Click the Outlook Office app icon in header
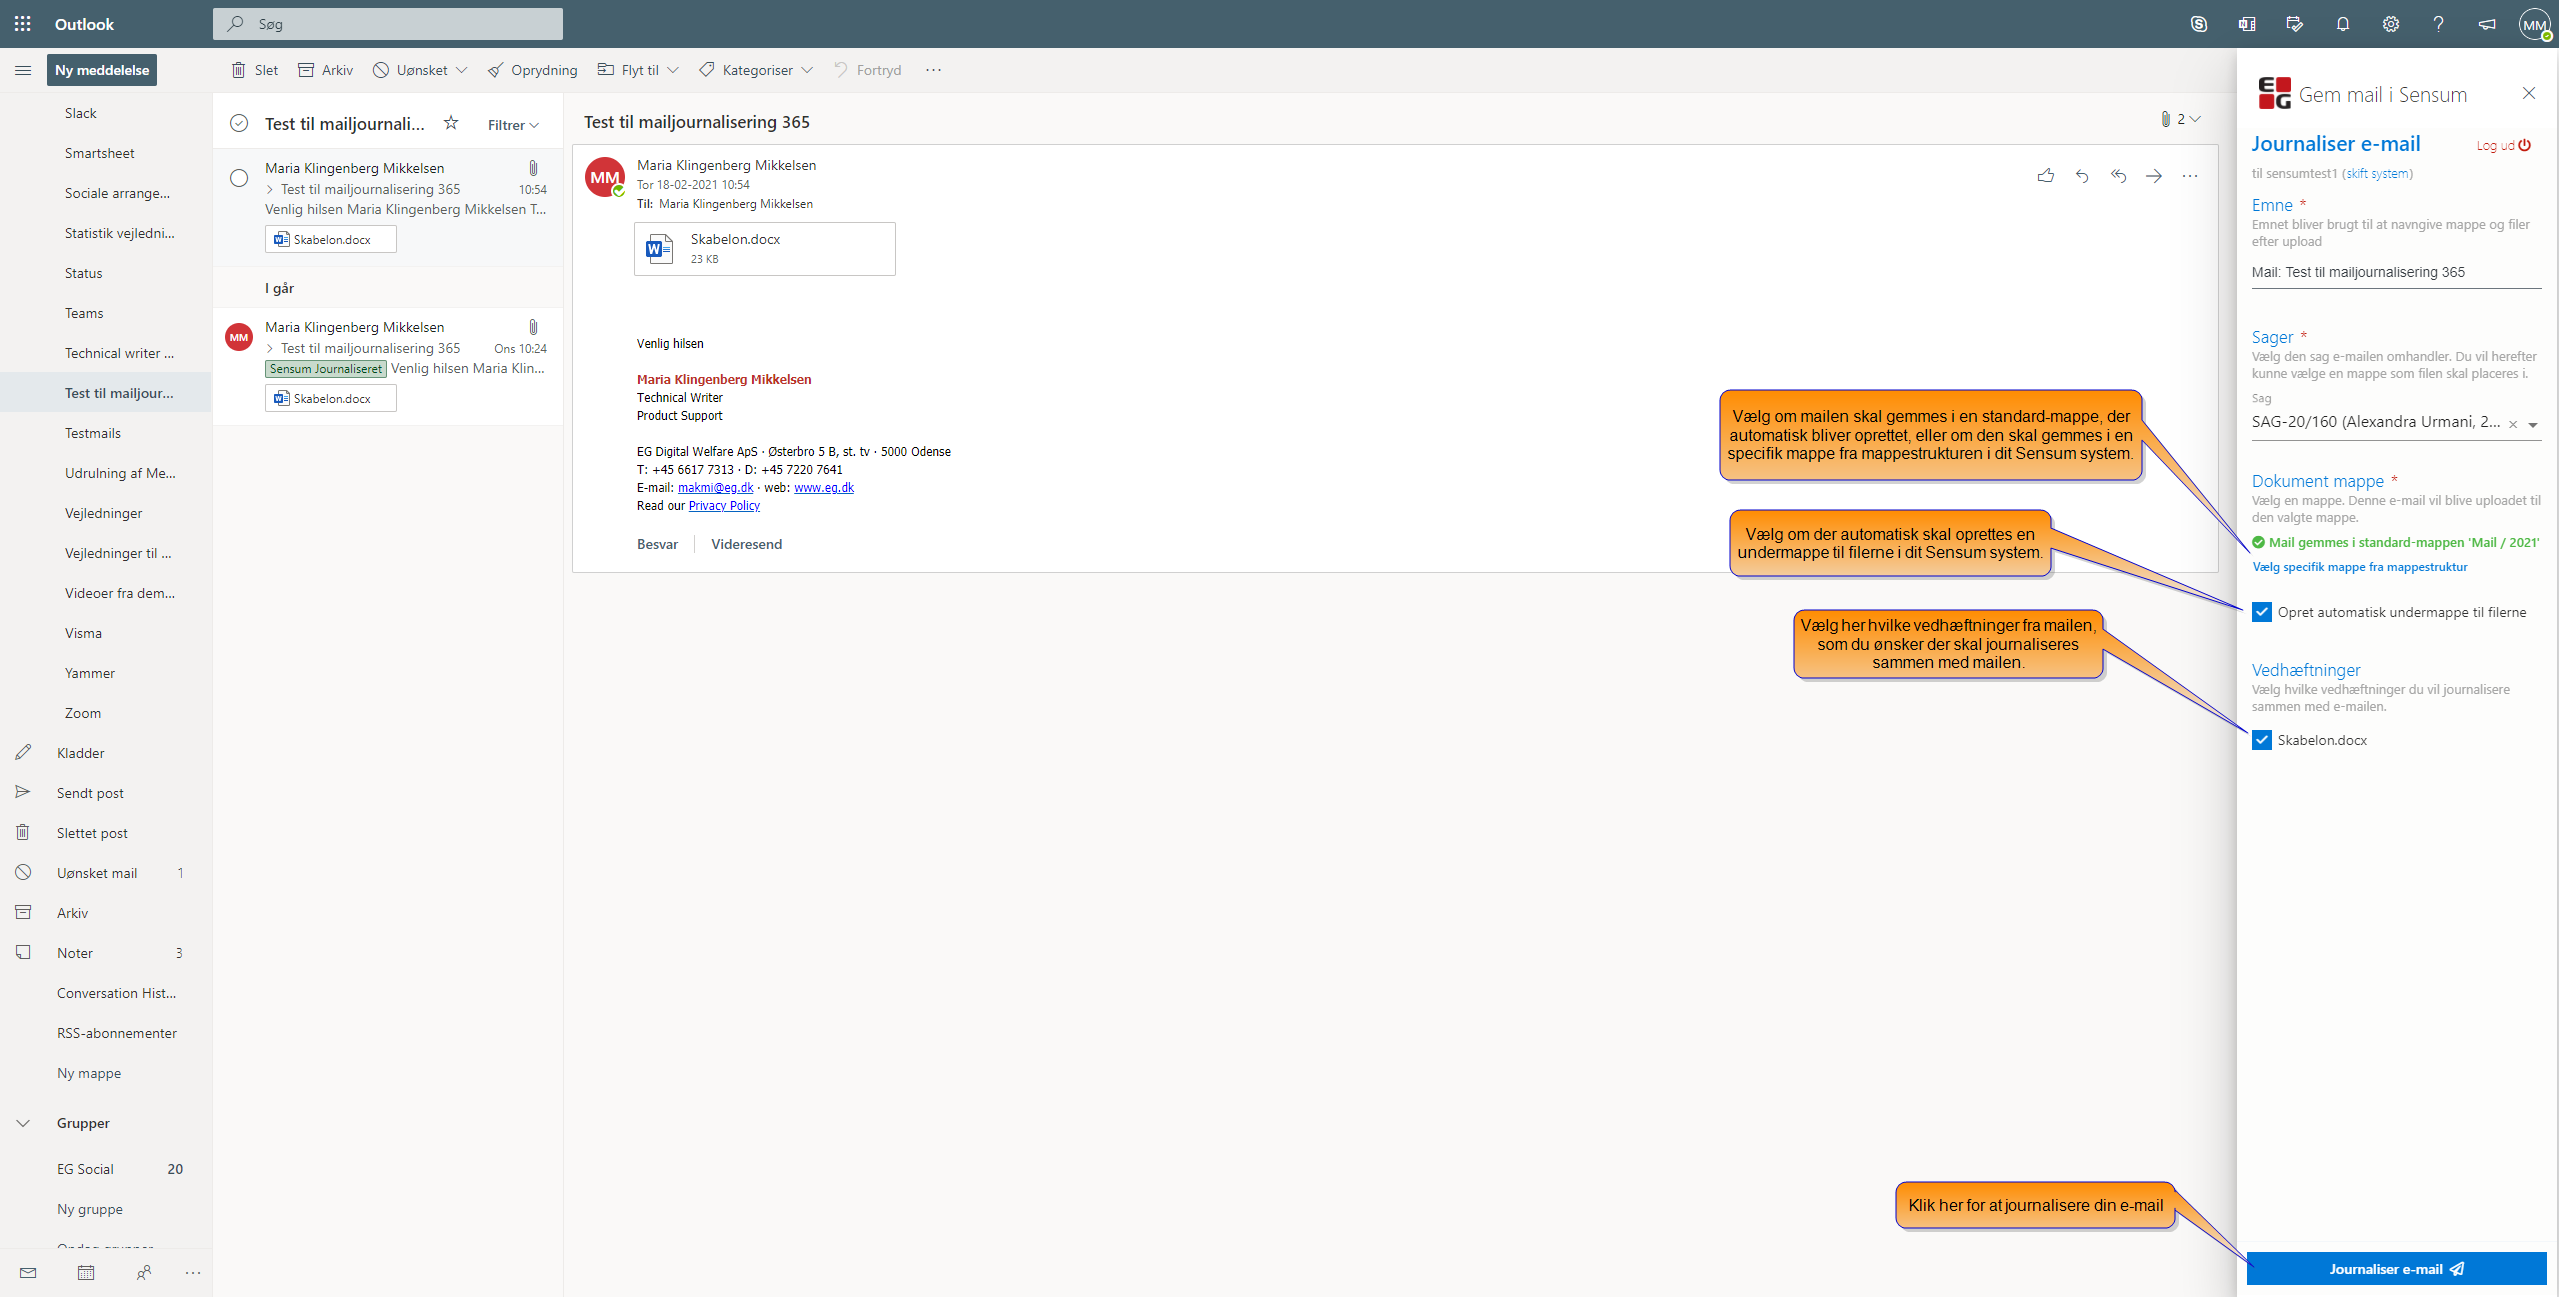 (2246, 24)
